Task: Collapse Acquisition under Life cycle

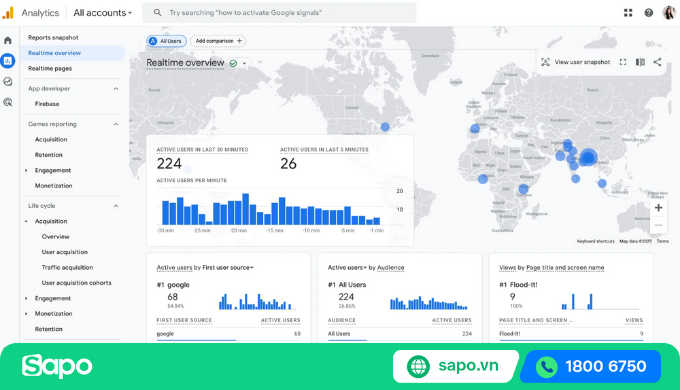Action: (26, 221)
